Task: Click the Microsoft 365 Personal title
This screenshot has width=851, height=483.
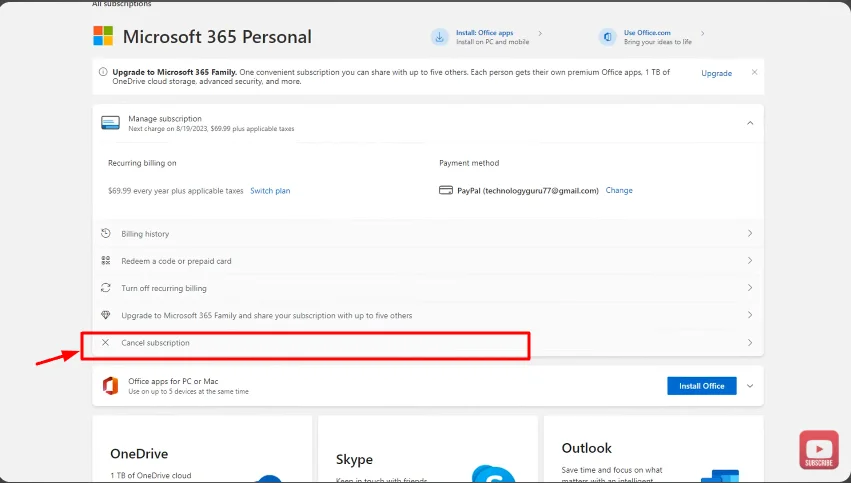Action: pyautogui.click(x=217, y=37)
